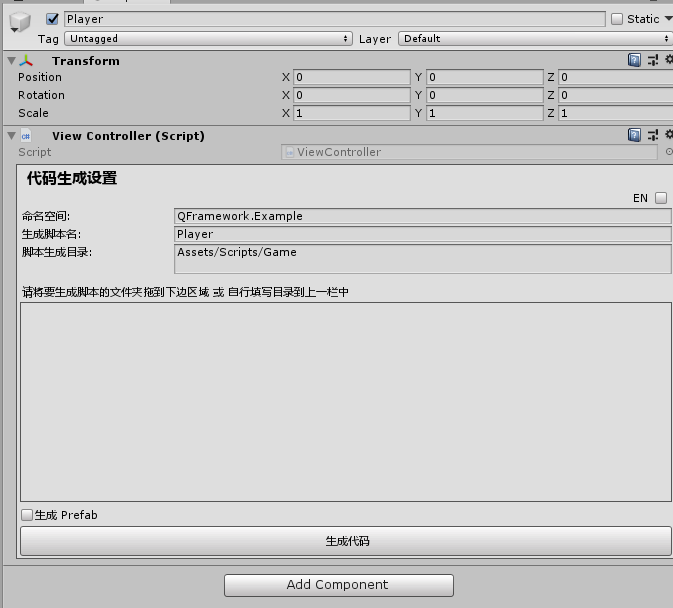
Task: Open the Static dropdown arrow
Action: point(668,19)
